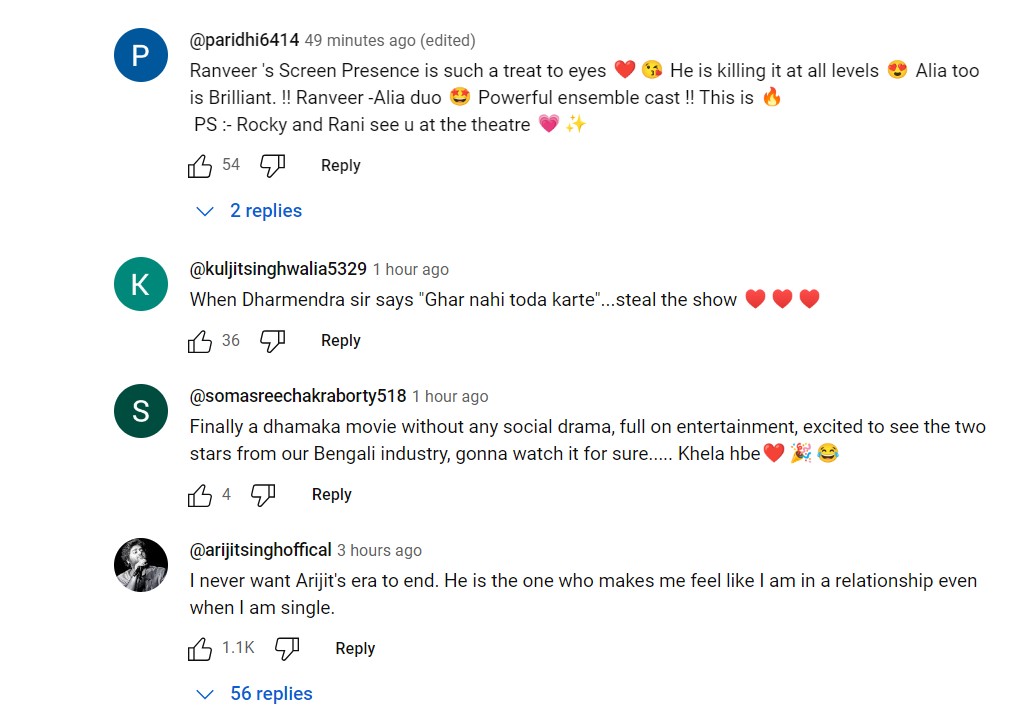Reply to @kuljitsinghwalia5329's comment

[x=340, y=341]
